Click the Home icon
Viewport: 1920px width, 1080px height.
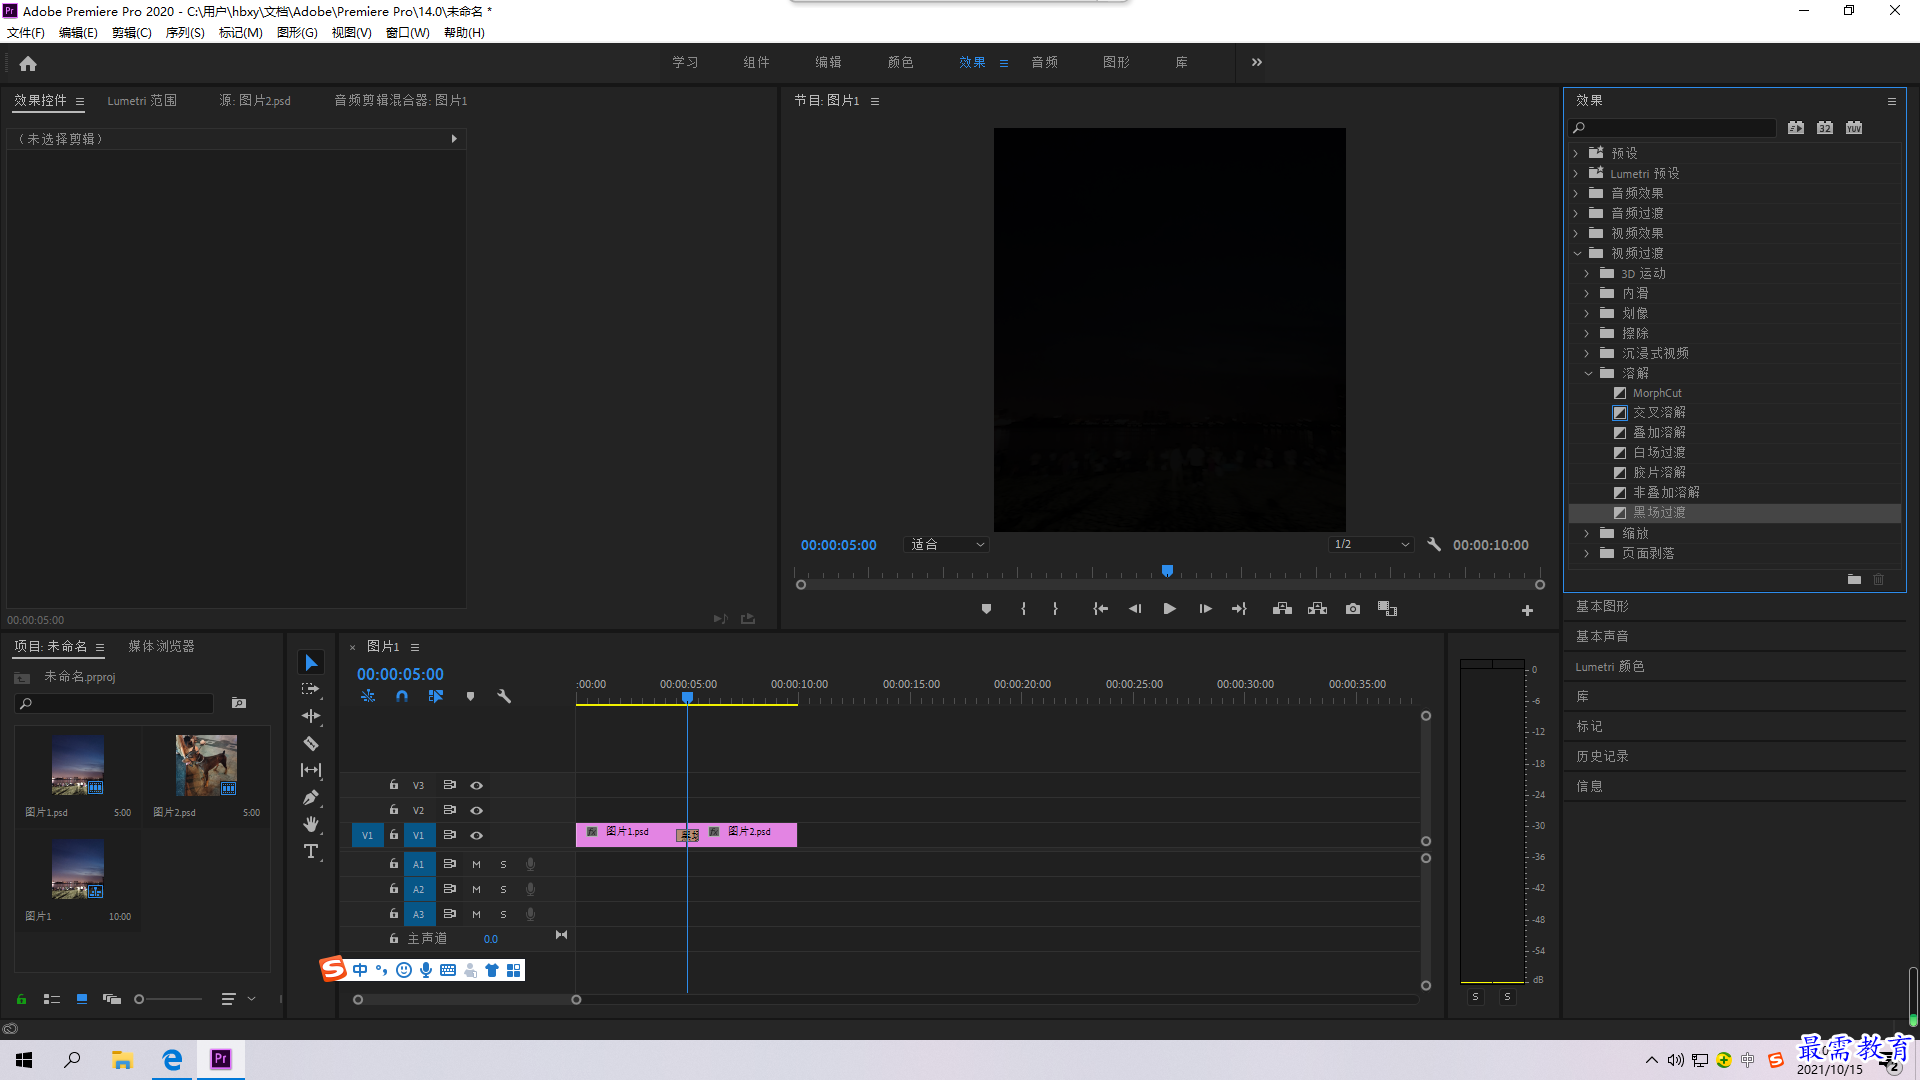click(x=28, y=63)
